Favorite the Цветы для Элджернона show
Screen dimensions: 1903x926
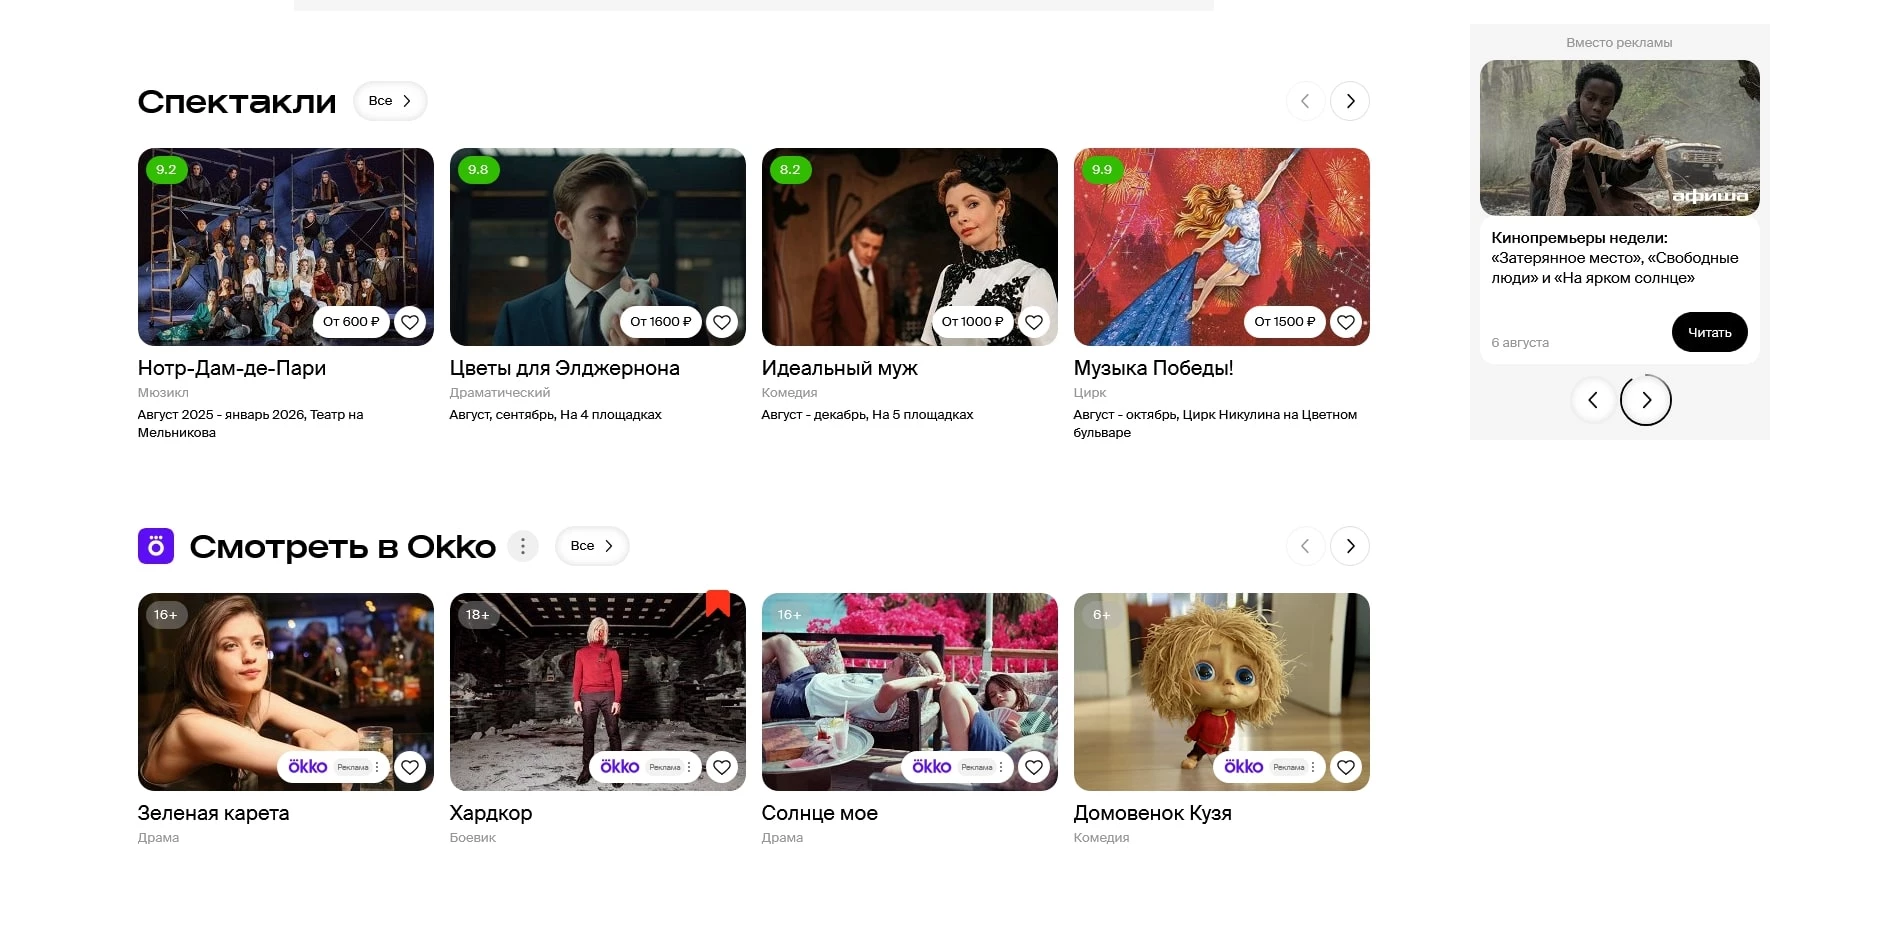point(722,322)
